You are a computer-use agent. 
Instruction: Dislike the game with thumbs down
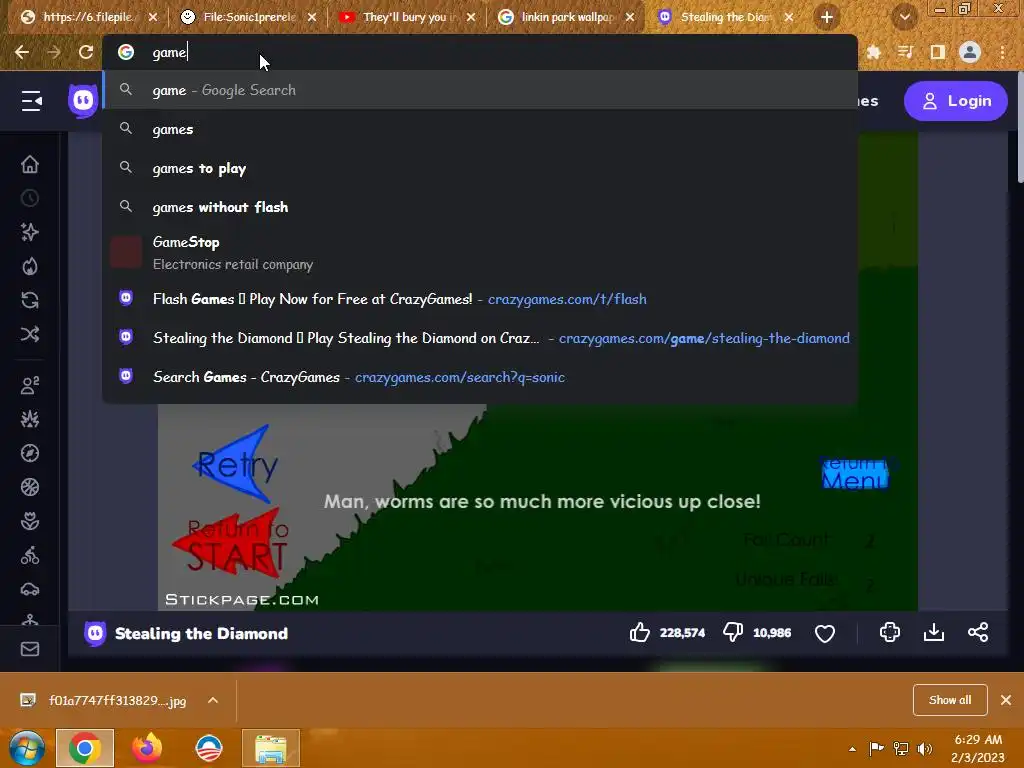(x=733, y=632)
